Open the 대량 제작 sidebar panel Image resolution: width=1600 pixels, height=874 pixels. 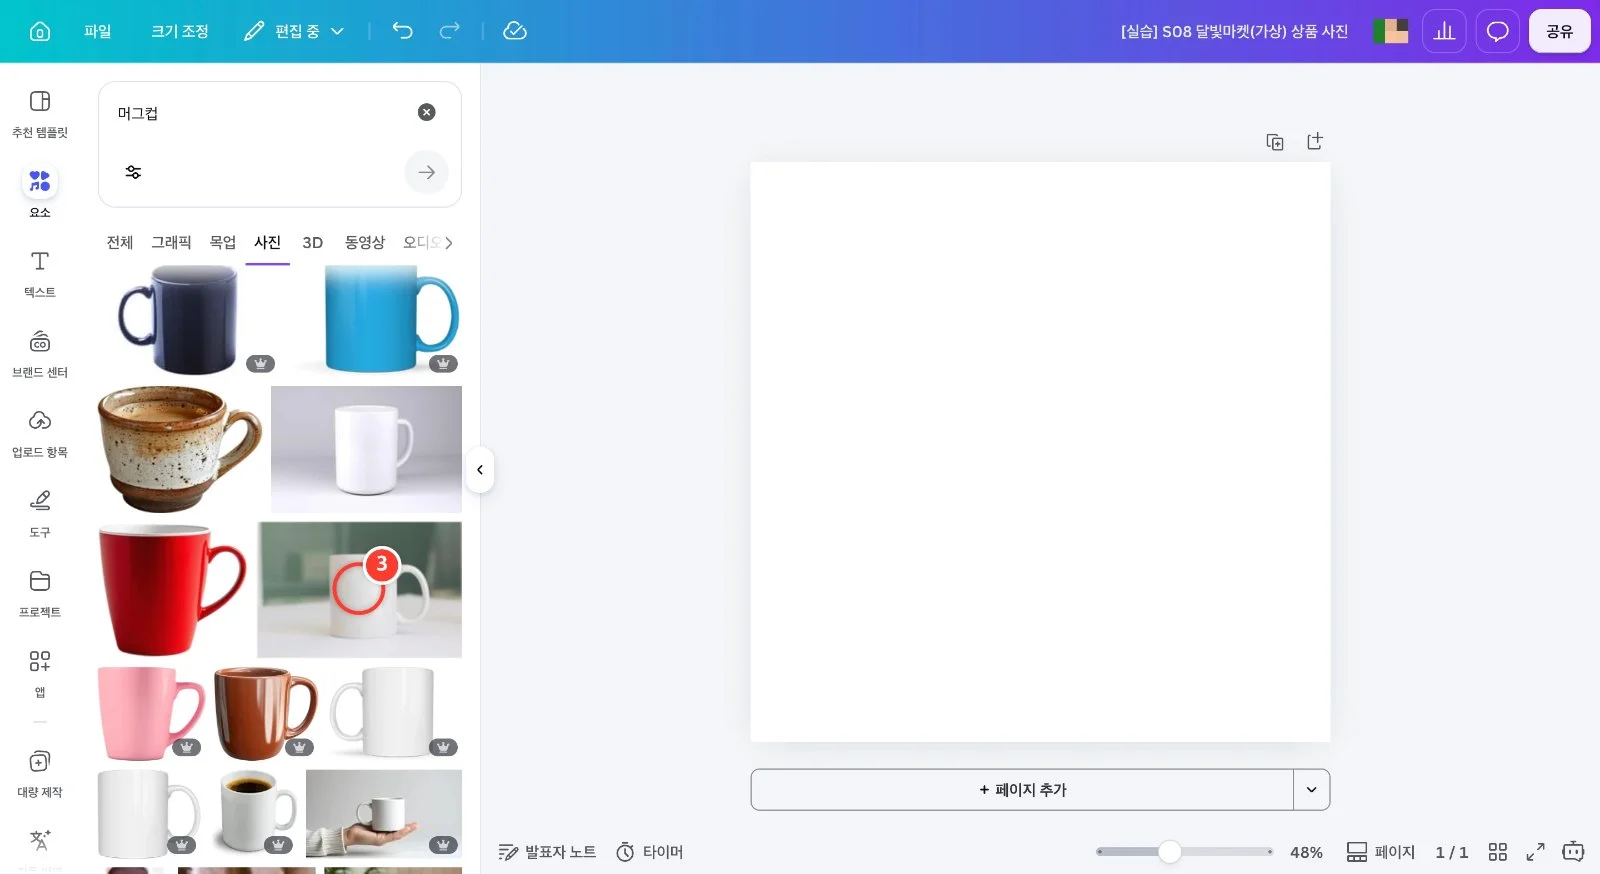[40, 774]
